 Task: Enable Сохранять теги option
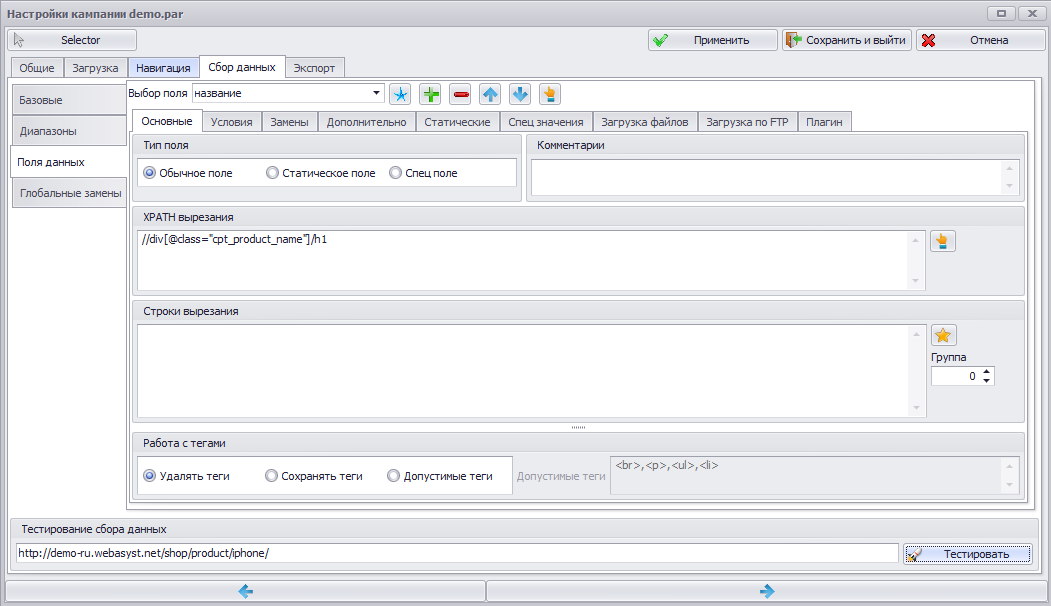pyautogui.click(x=314, y=476)
